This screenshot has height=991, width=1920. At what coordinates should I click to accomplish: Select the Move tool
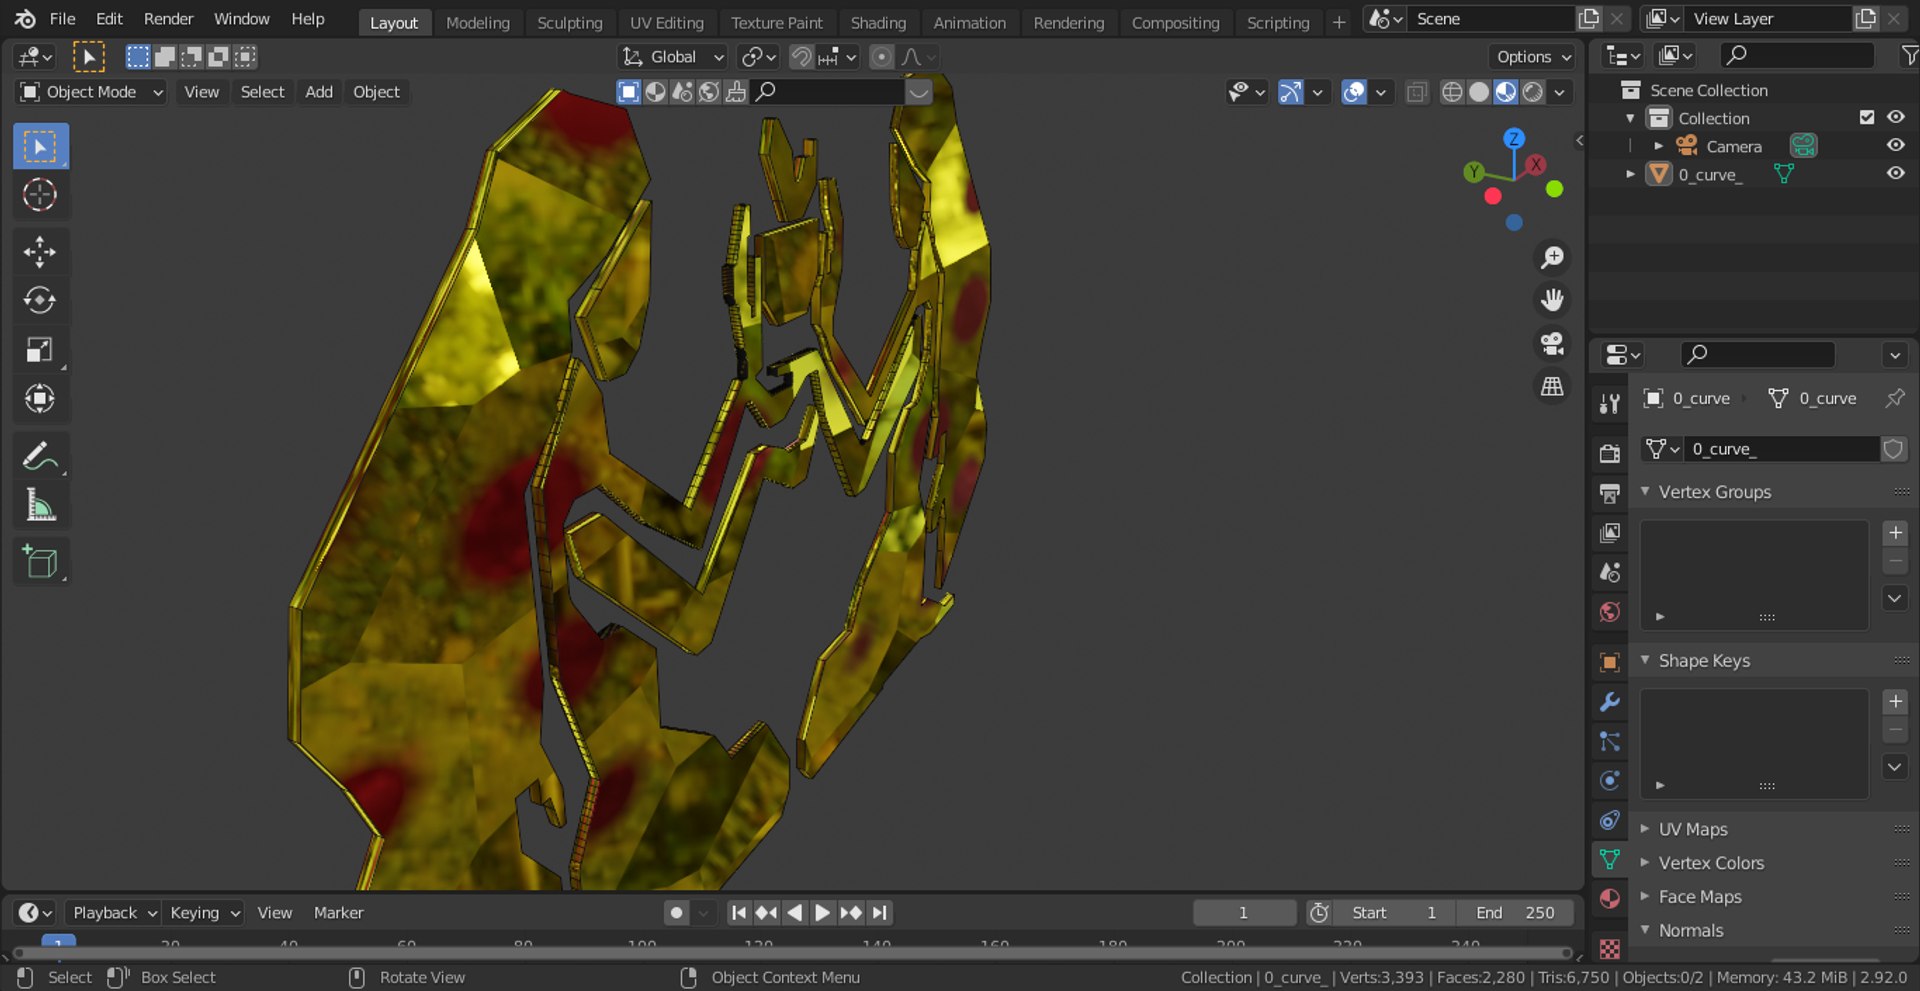(40, 252)
